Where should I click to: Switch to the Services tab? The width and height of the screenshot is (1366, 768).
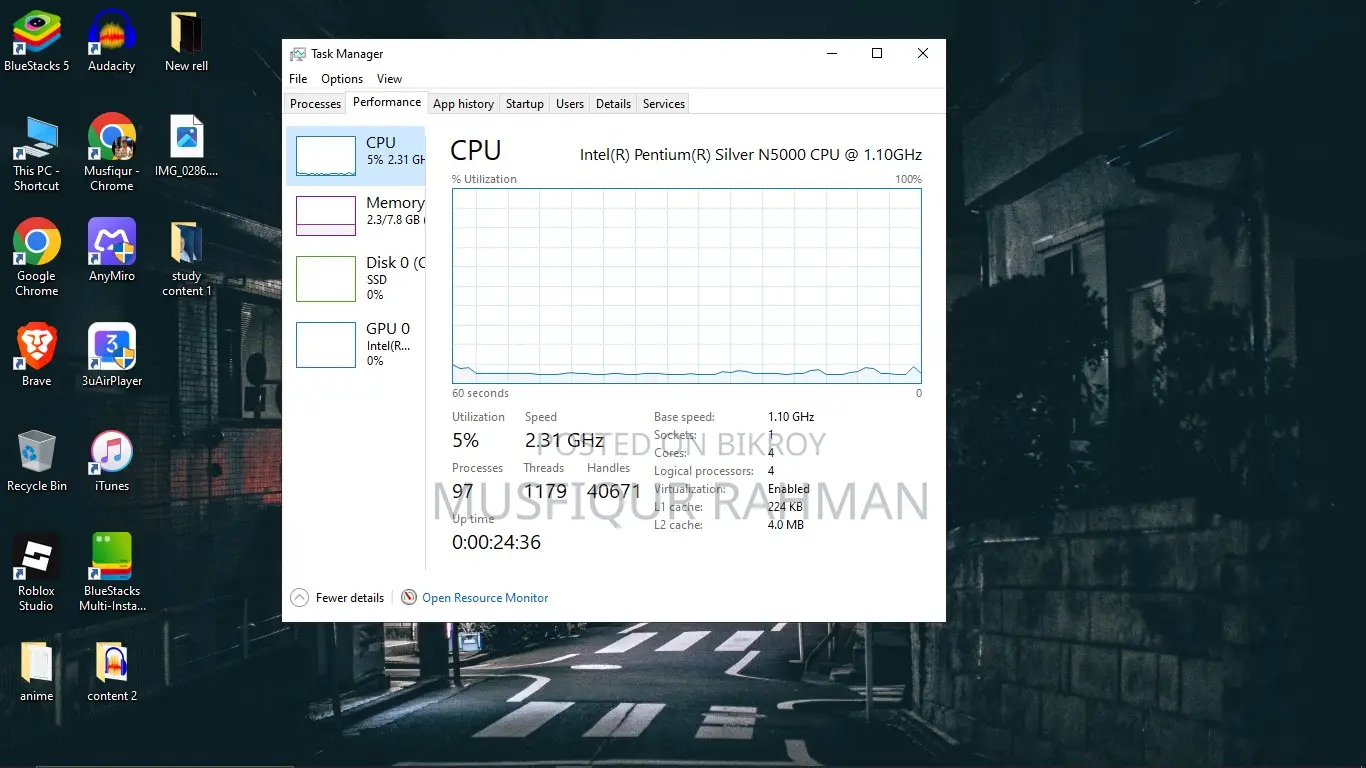point(664,104)
